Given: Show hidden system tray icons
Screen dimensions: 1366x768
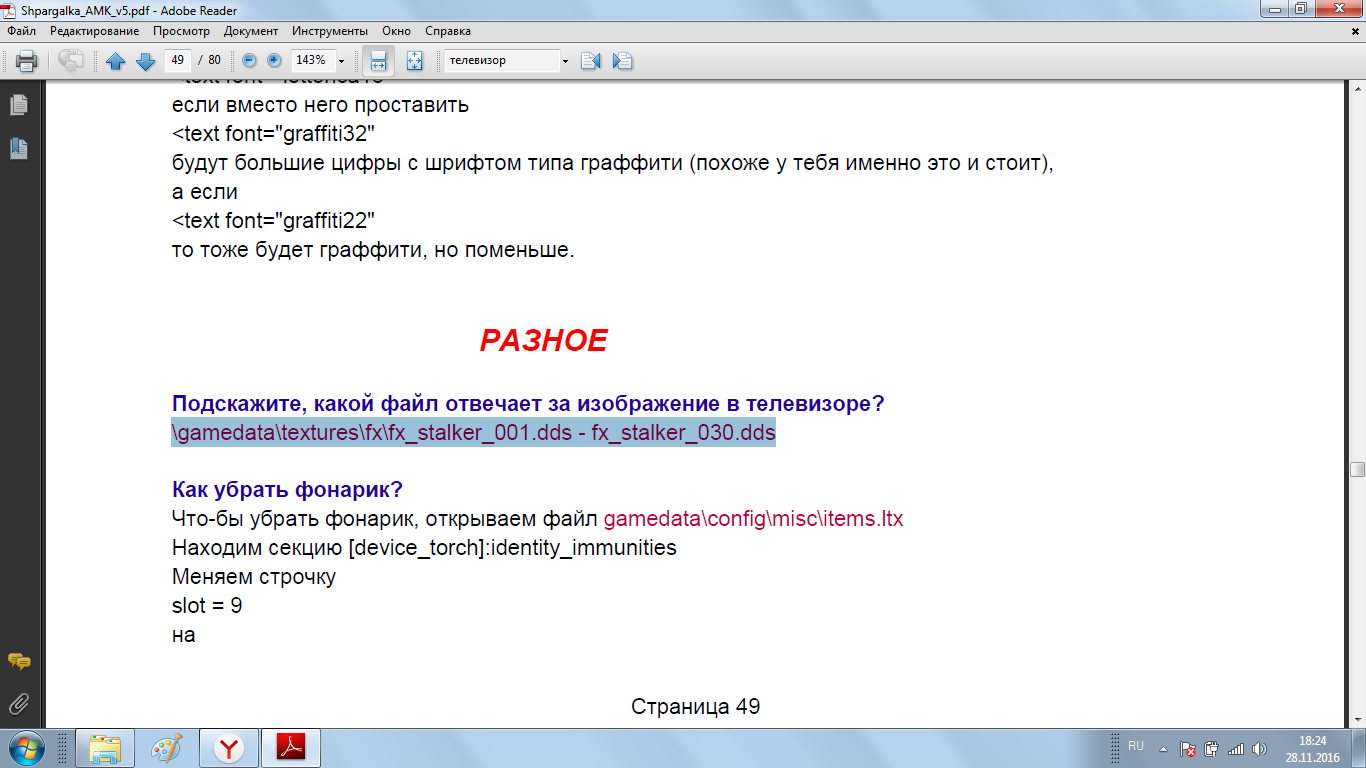Looking at the screenshot, I should point(1162,748).
